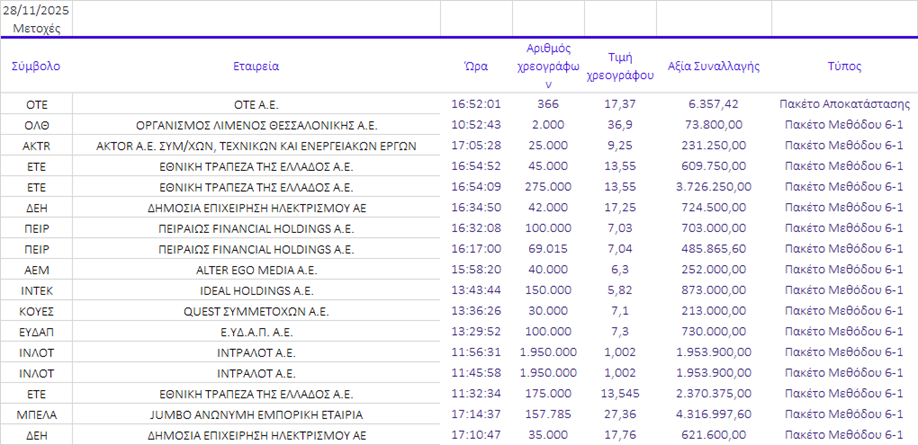Click the date cell 28/11/2025

36,10
